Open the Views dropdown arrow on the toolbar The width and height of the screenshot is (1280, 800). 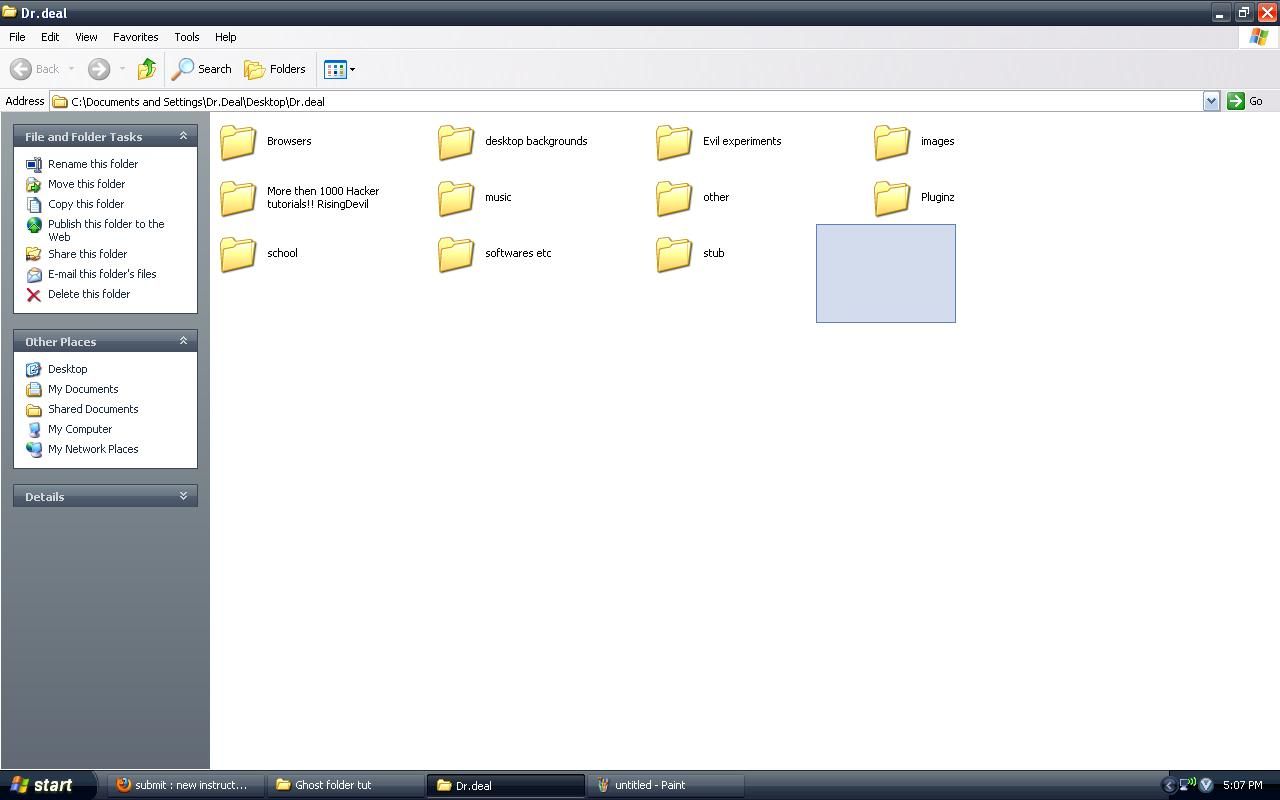[350, 69]
